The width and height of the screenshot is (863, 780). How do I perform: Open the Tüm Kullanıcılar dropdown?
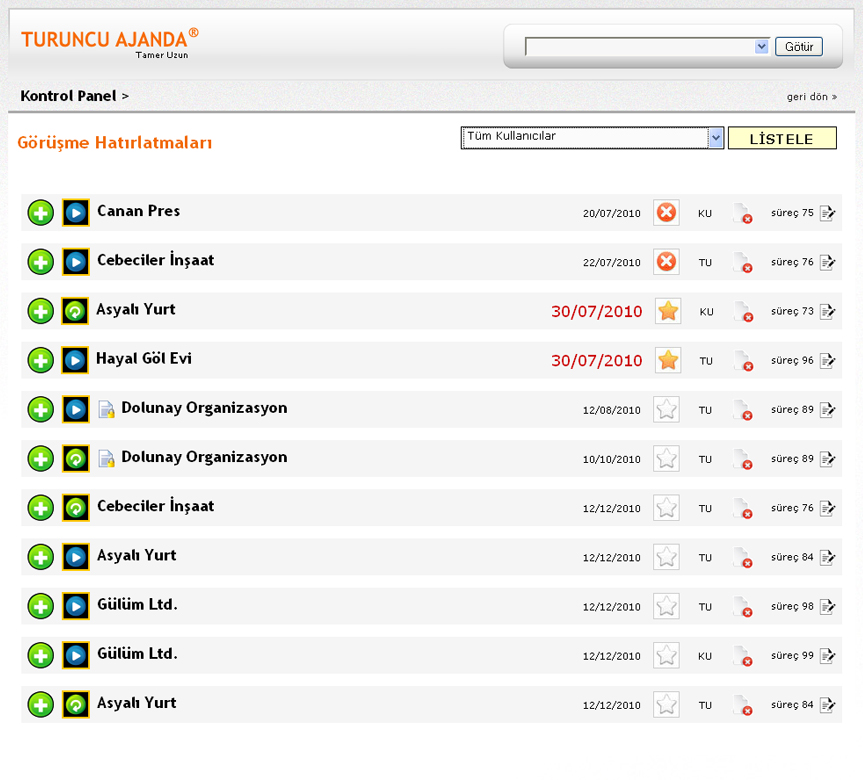592,138
